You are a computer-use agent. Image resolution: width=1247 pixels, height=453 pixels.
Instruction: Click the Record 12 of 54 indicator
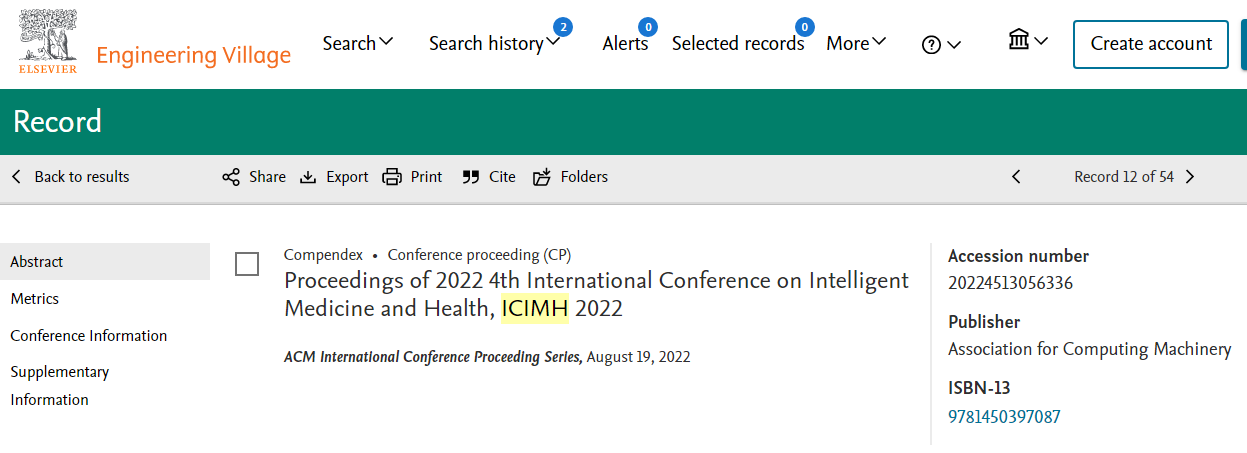(1124, 177)
